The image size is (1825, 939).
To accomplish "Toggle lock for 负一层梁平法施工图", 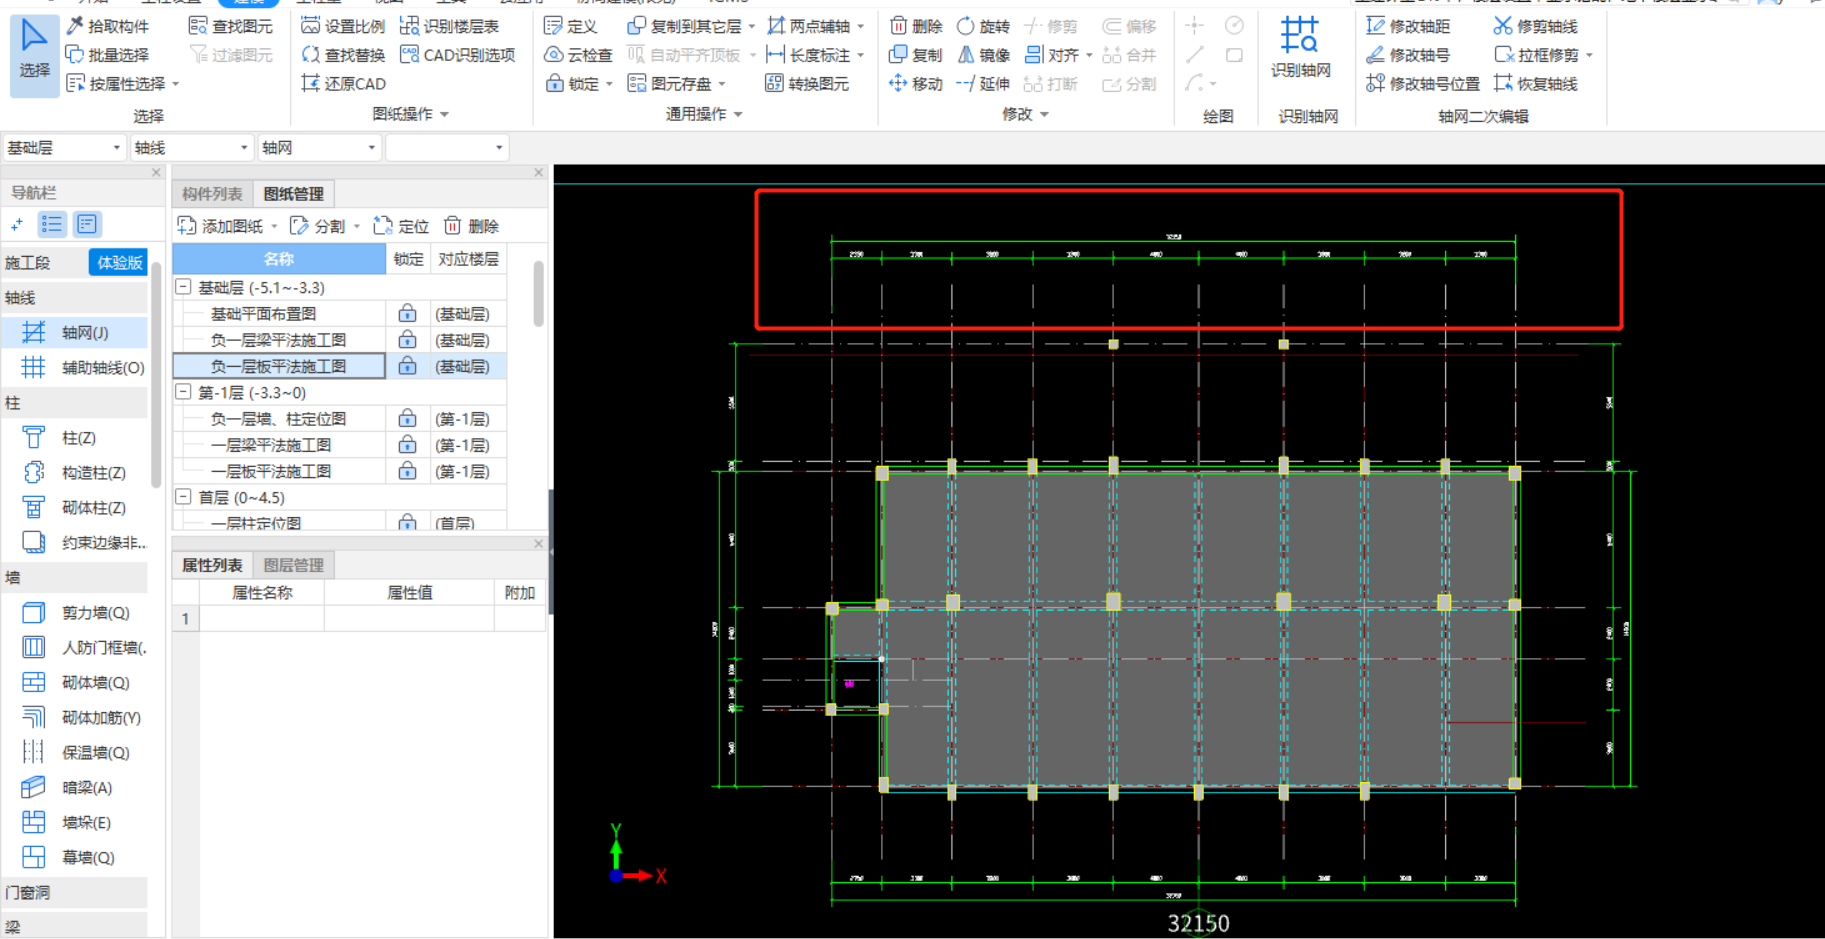I will click(407, 340).
